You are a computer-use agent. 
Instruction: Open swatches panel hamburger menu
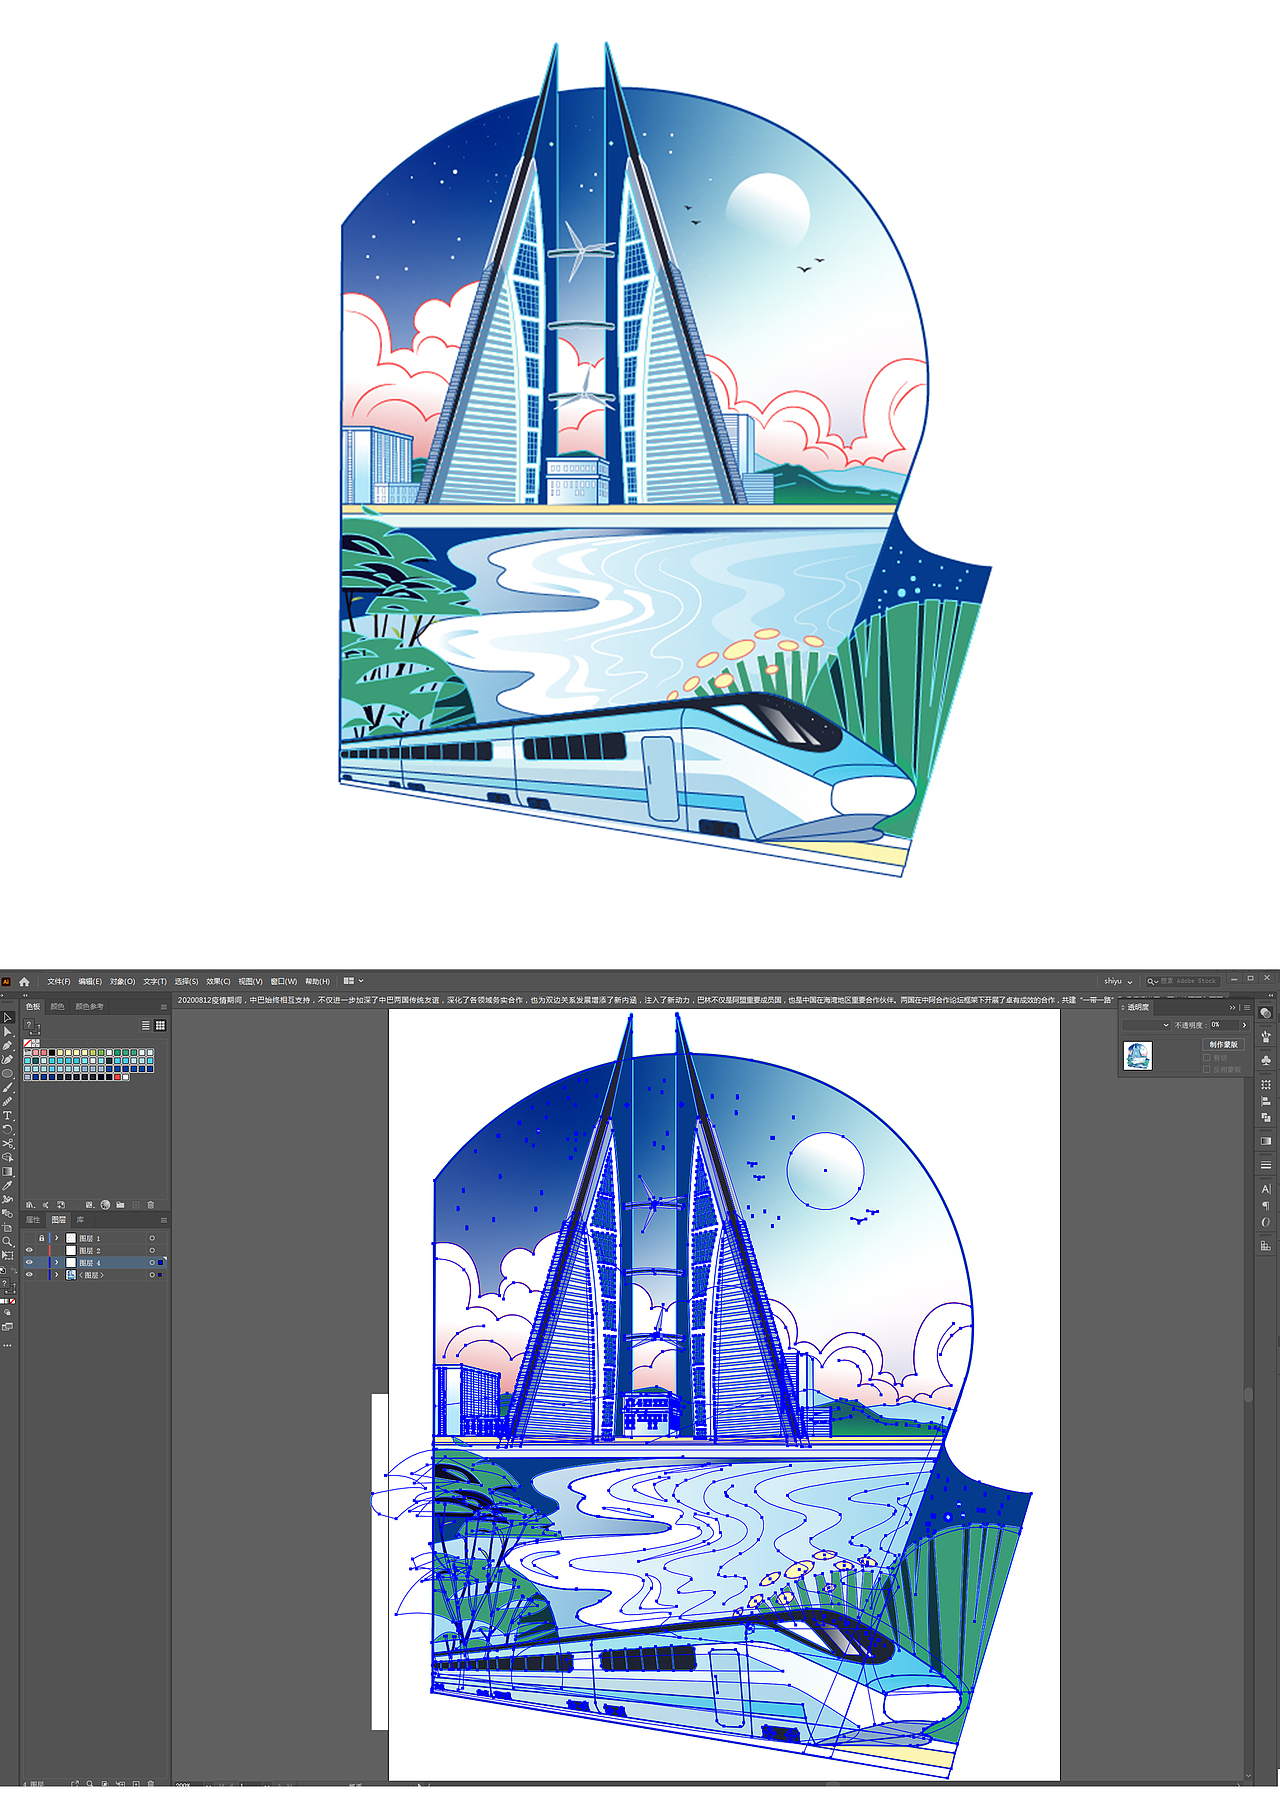click(164, 1007)
